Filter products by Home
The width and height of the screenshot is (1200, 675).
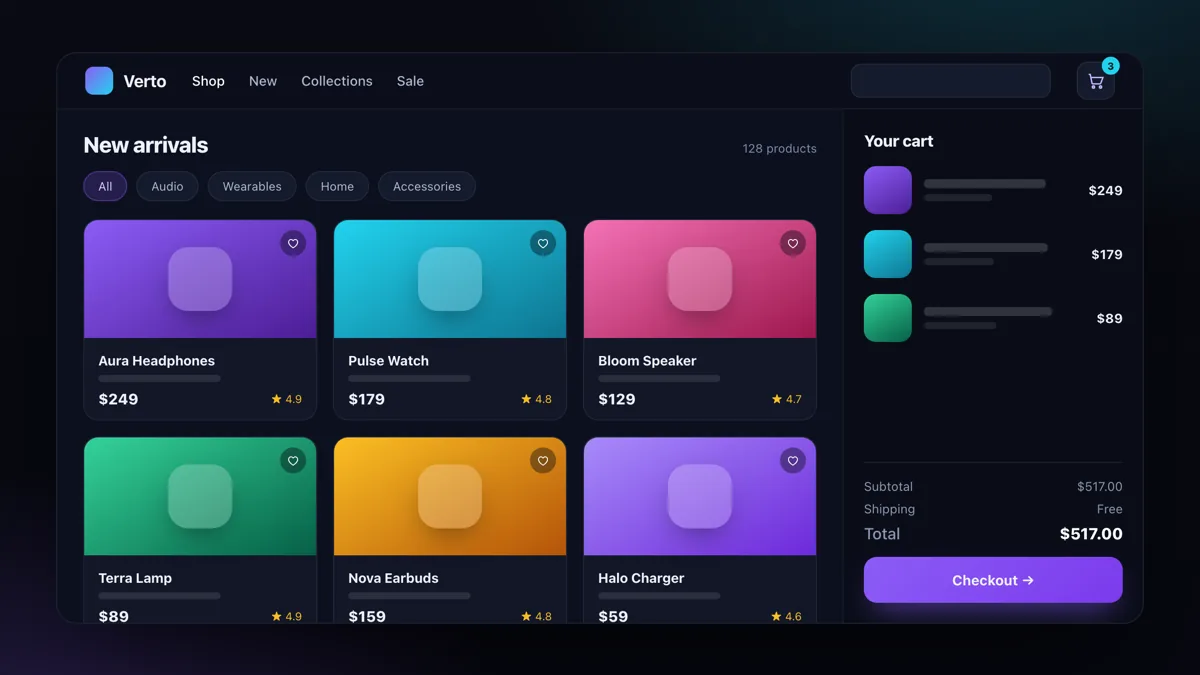(x=337, y=186)
